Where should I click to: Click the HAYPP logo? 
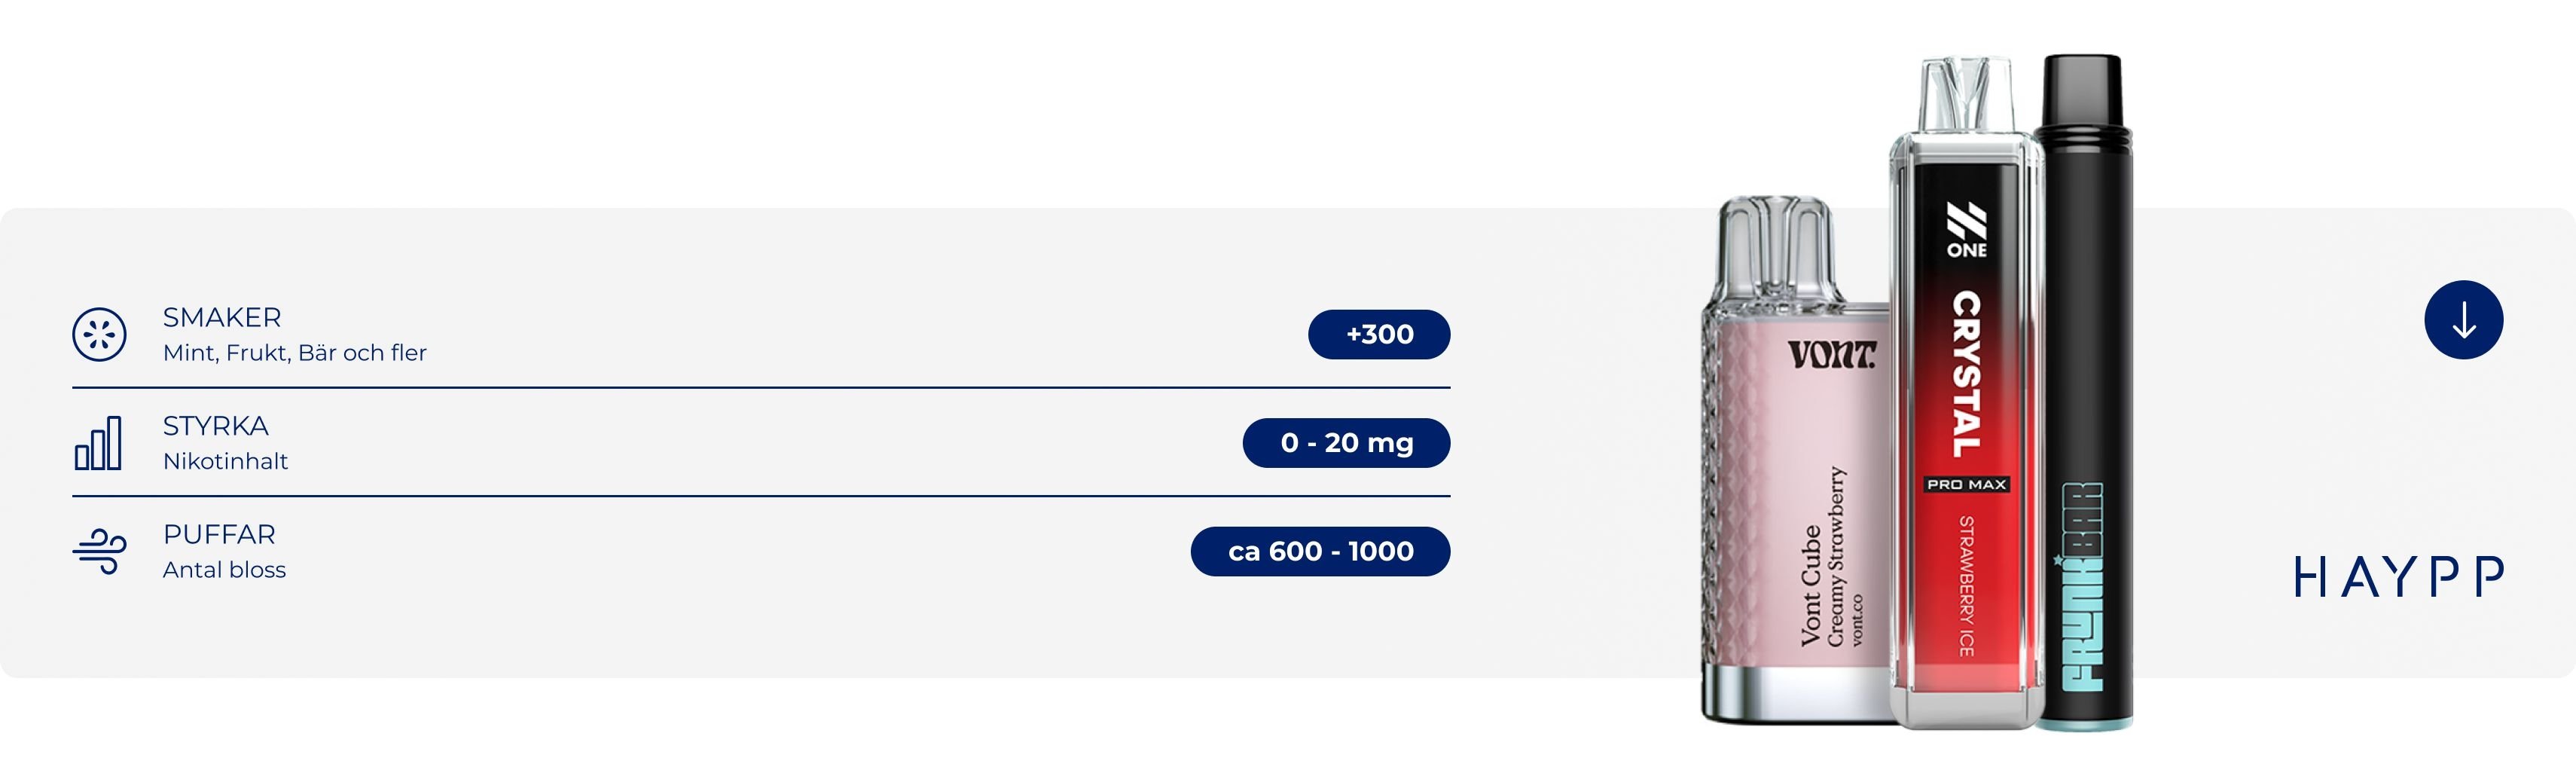click(x=2398, y=577)
